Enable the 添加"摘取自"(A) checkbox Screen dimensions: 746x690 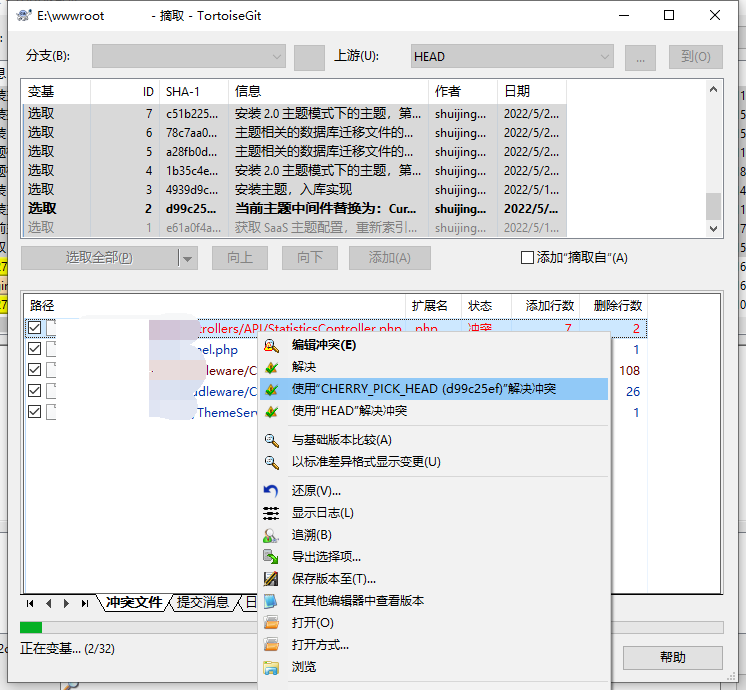click(527, 257)
